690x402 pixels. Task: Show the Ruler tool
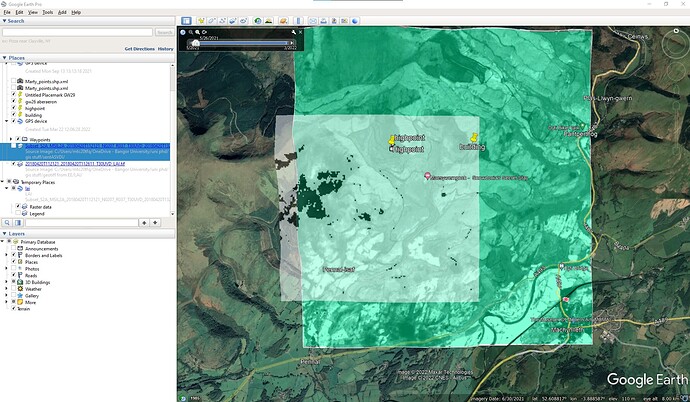[x=298, y=21]
